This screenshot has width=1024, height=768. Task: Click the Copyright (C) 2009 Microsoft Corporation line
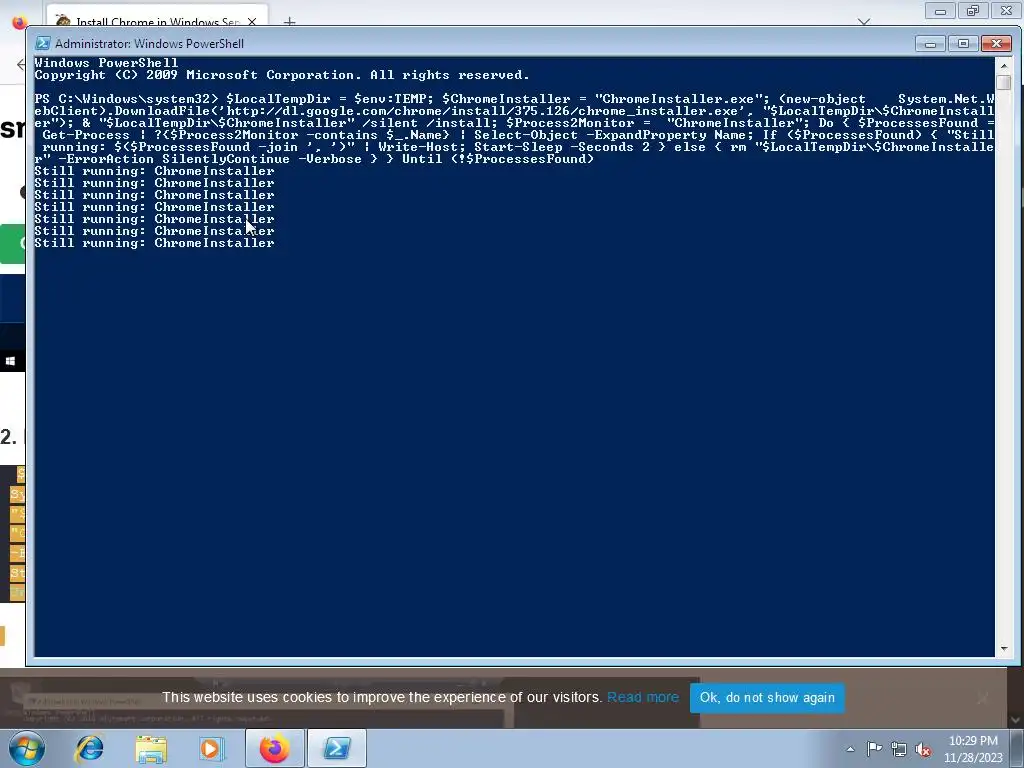(x=281, y=75)
